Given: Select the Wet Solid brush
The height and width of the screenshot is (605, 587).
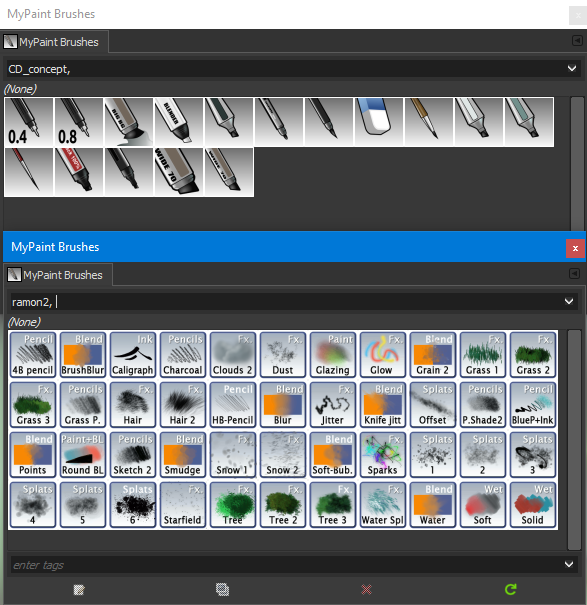Looking at the screenshot, I should point(533,504).
